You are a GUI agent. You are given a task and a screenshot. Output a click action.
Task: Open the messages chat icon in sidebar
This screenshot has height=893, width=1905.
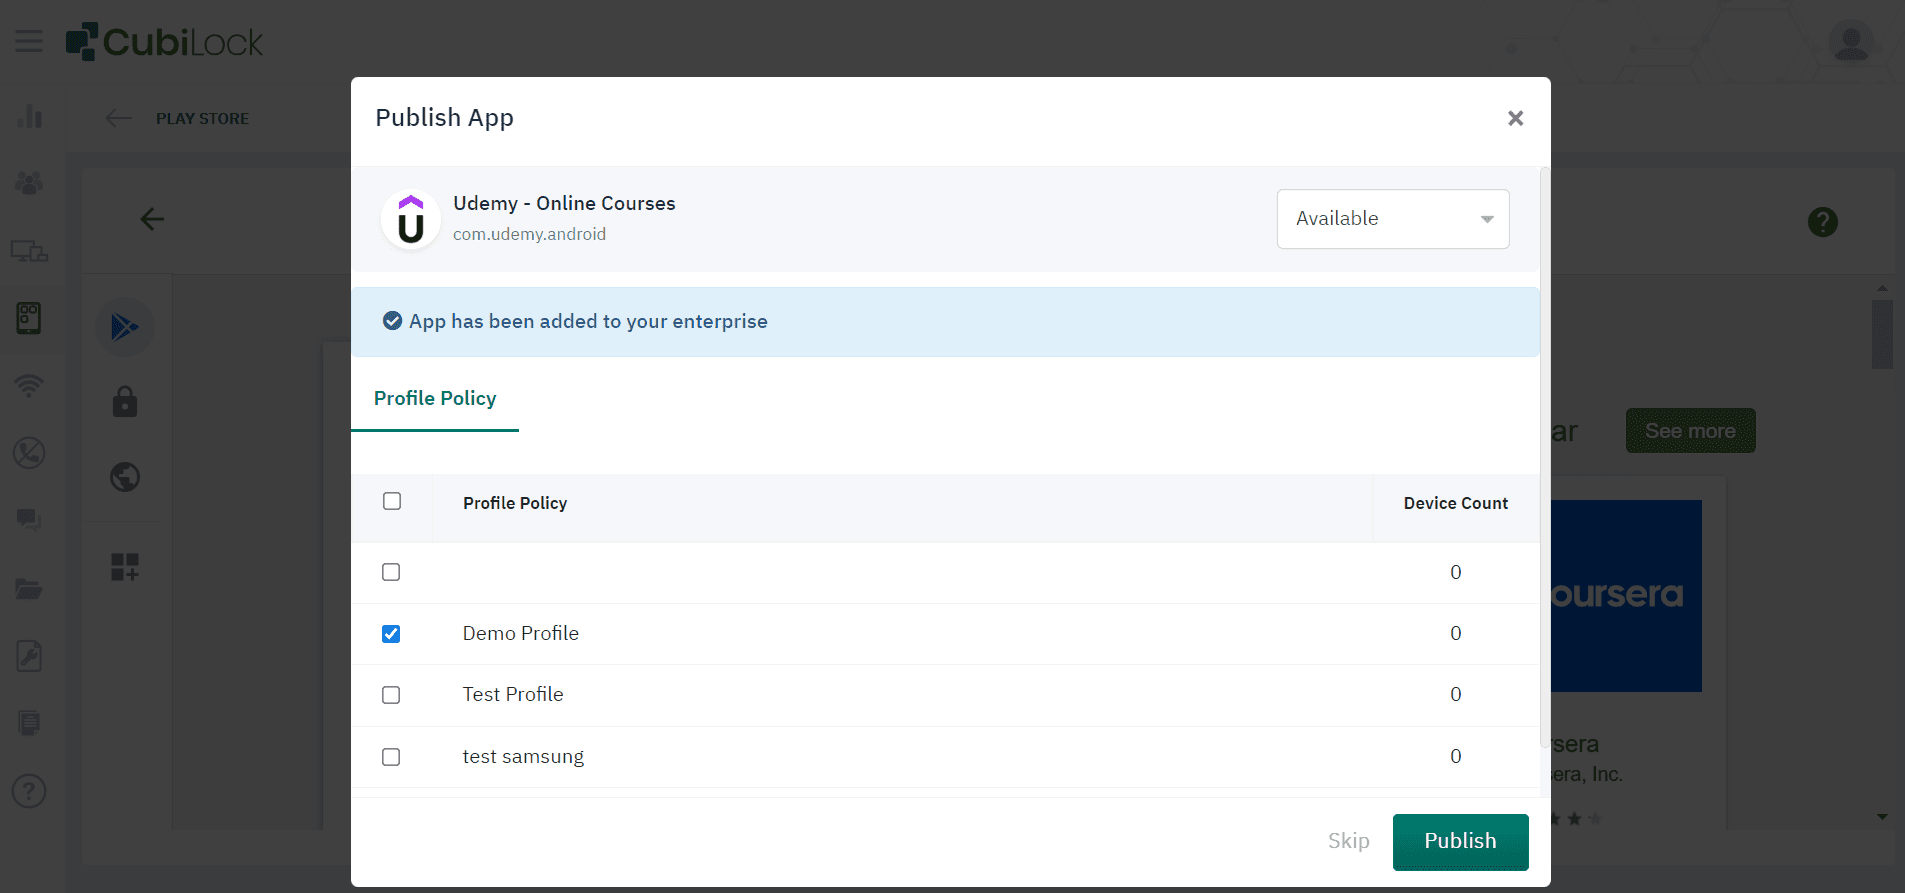[x=29, y=520]
